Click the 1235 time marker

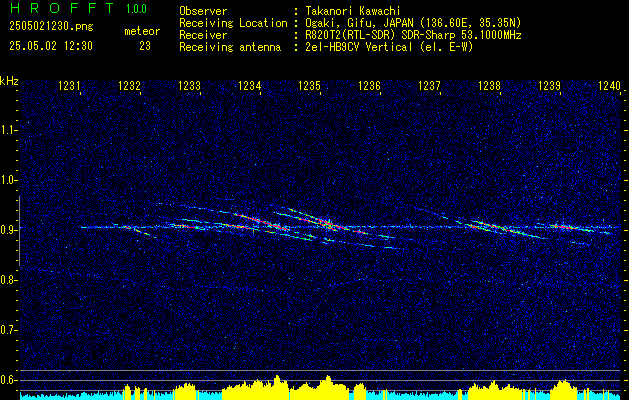pos(309,86)
